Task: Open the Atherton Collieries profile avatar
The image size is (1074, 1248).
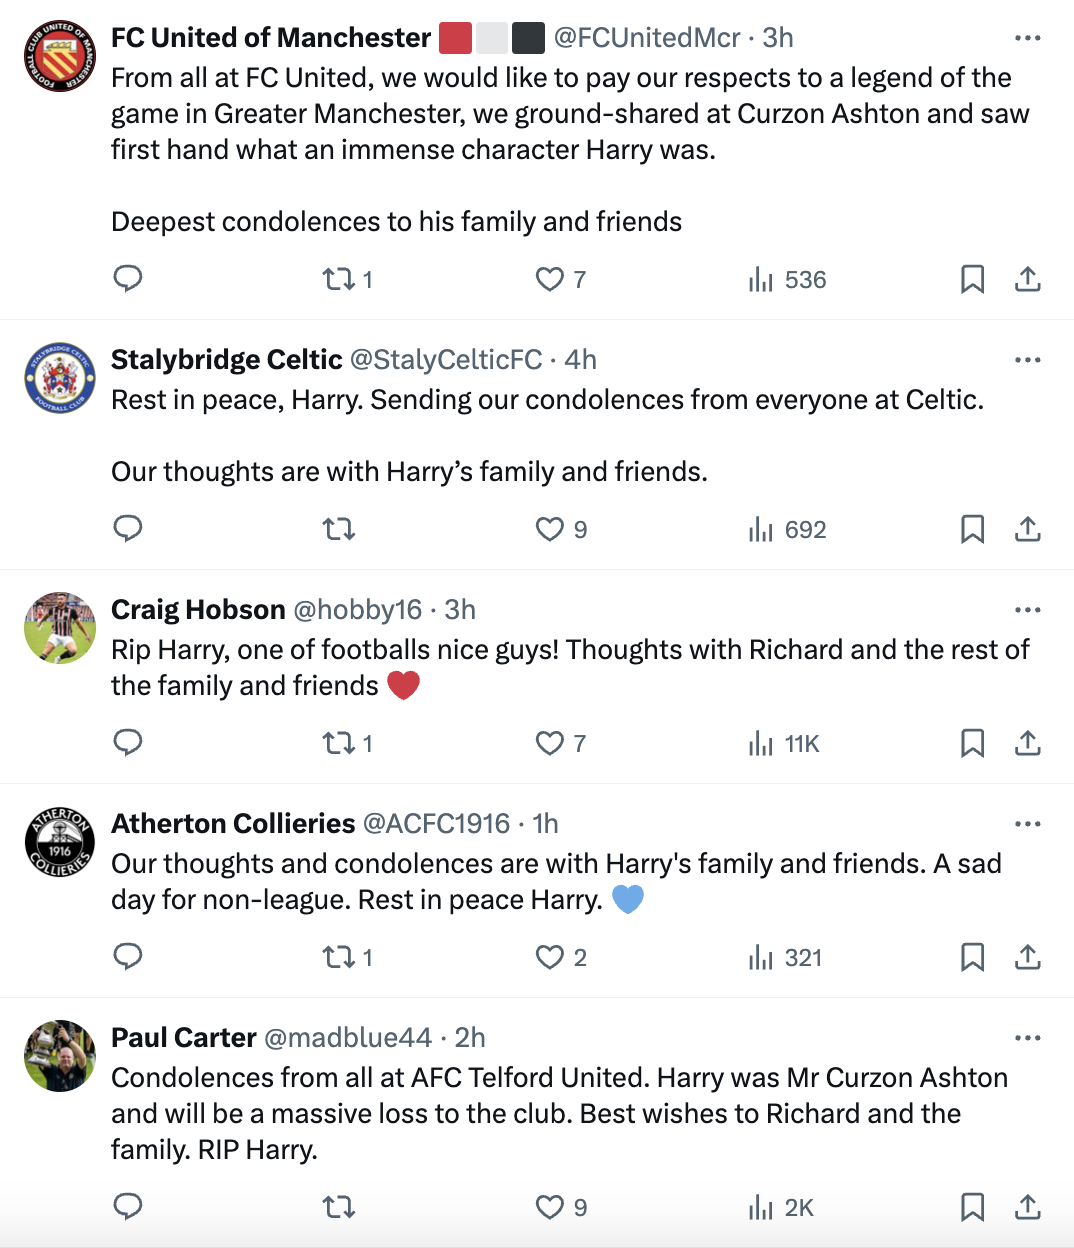Action: [x=60, y=842]
